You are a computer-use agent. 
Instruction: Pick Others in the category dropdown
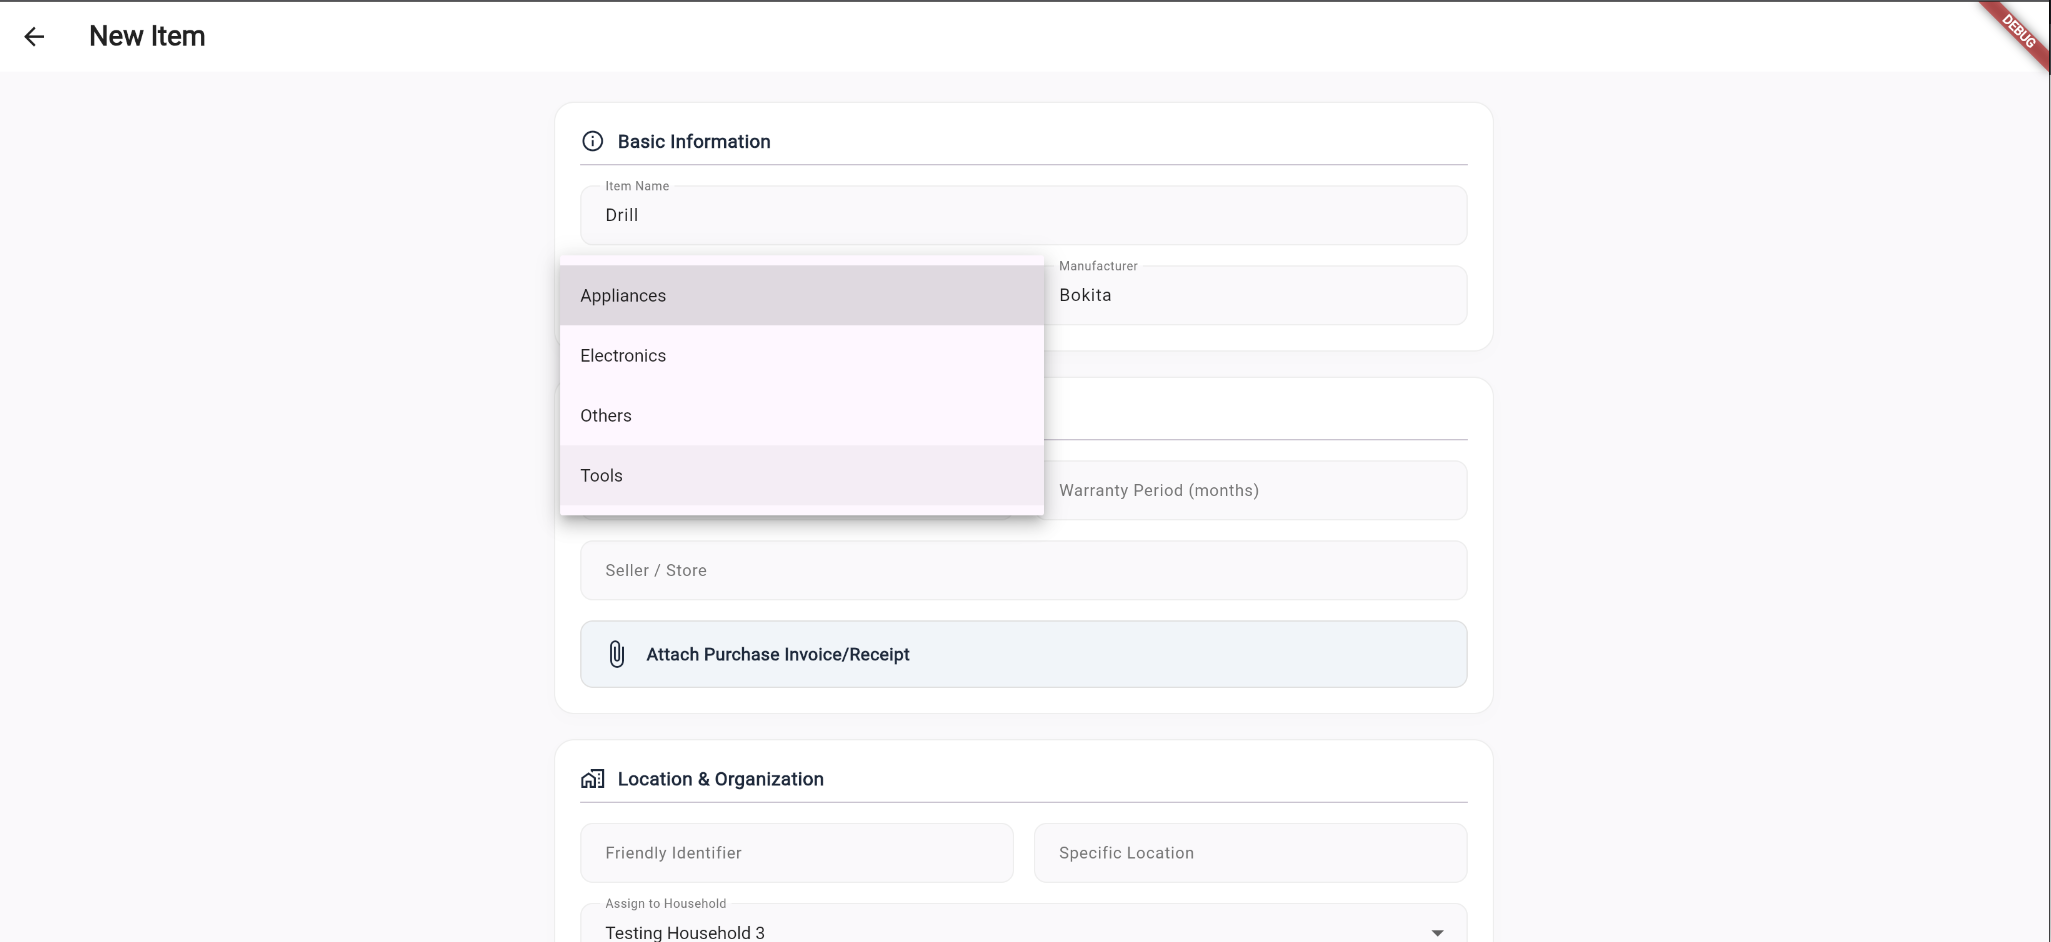[802, 415]
